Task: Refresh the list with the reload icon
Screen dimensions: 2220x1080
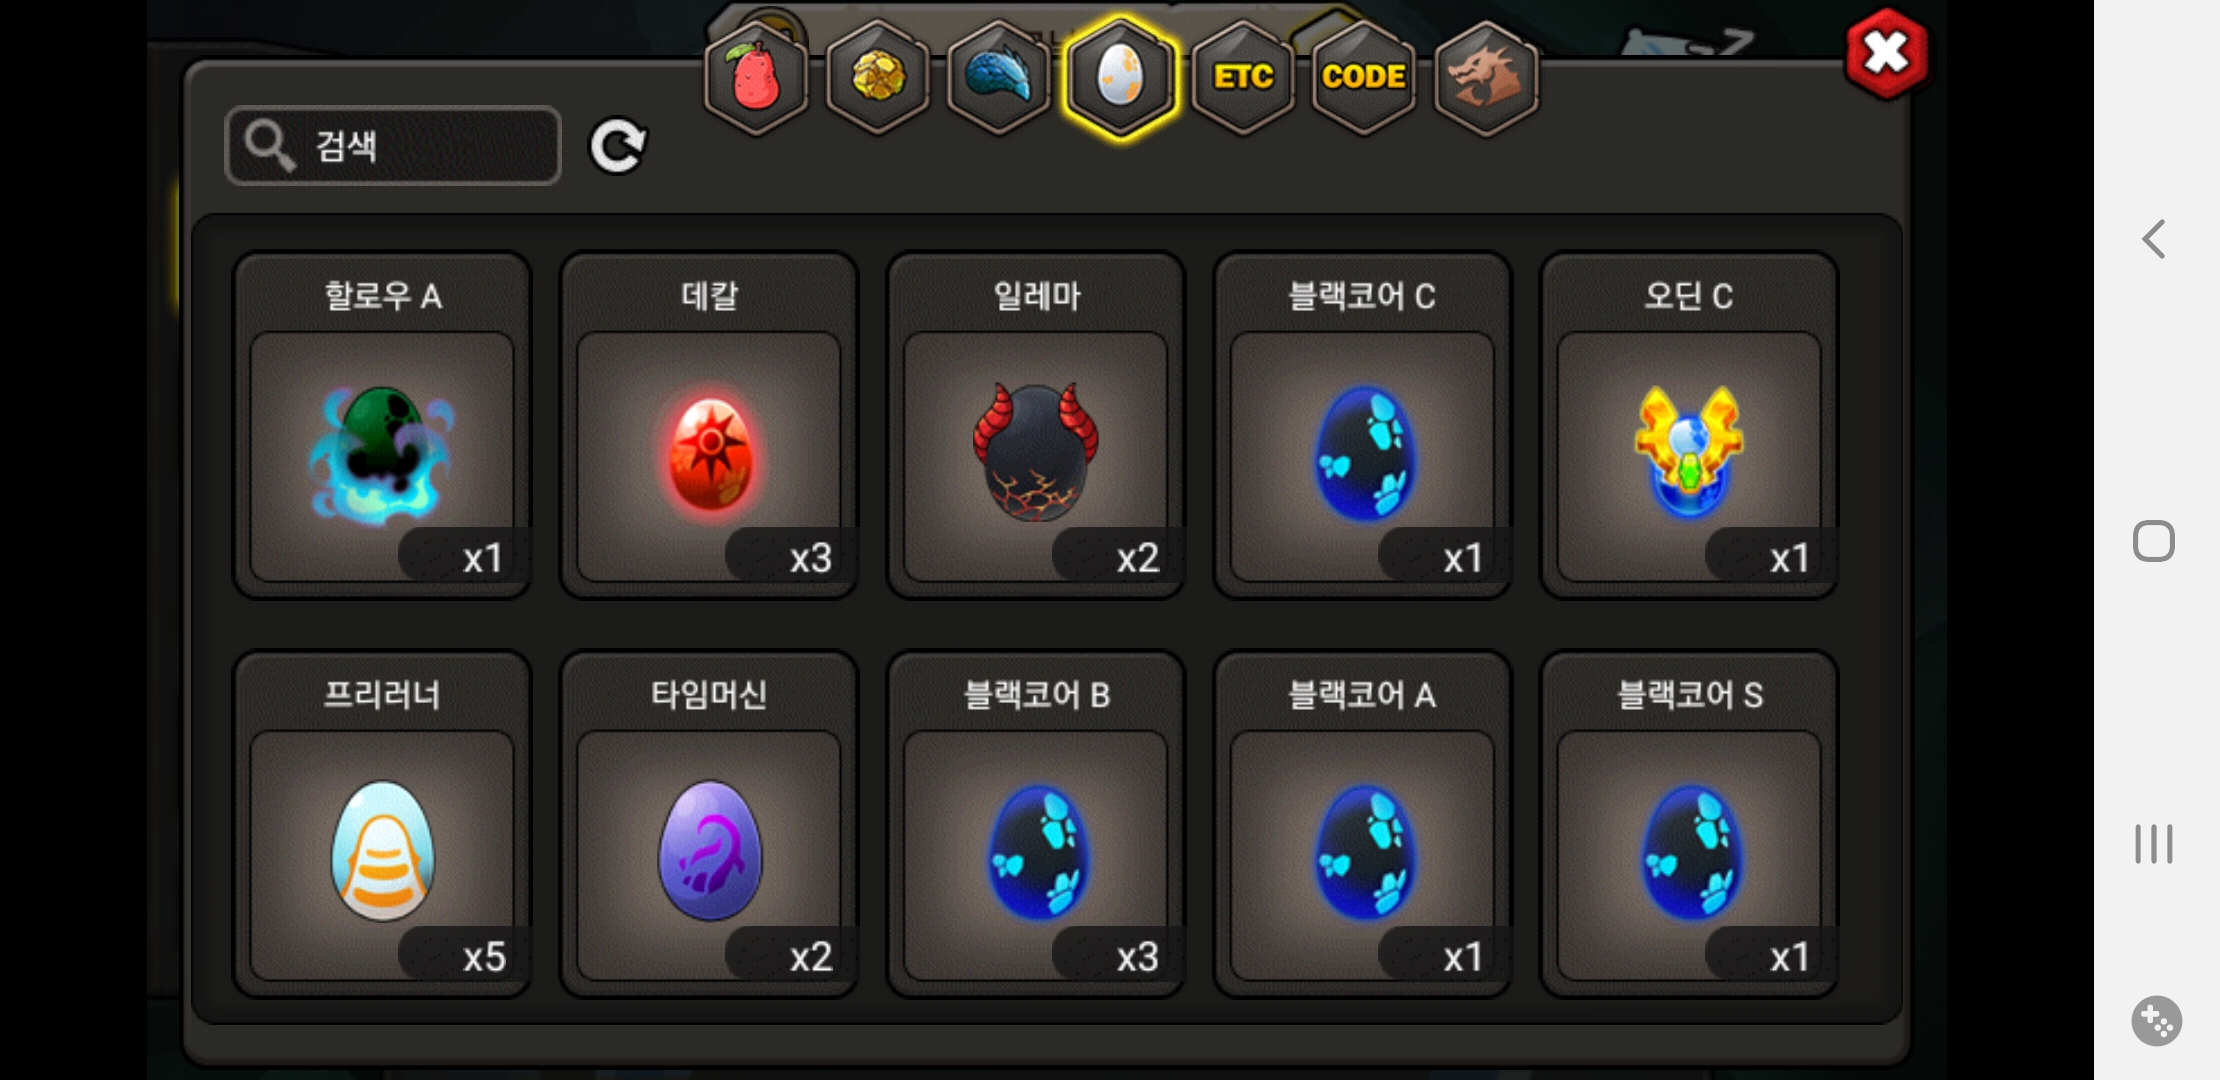Action: [x=618, y=147]
